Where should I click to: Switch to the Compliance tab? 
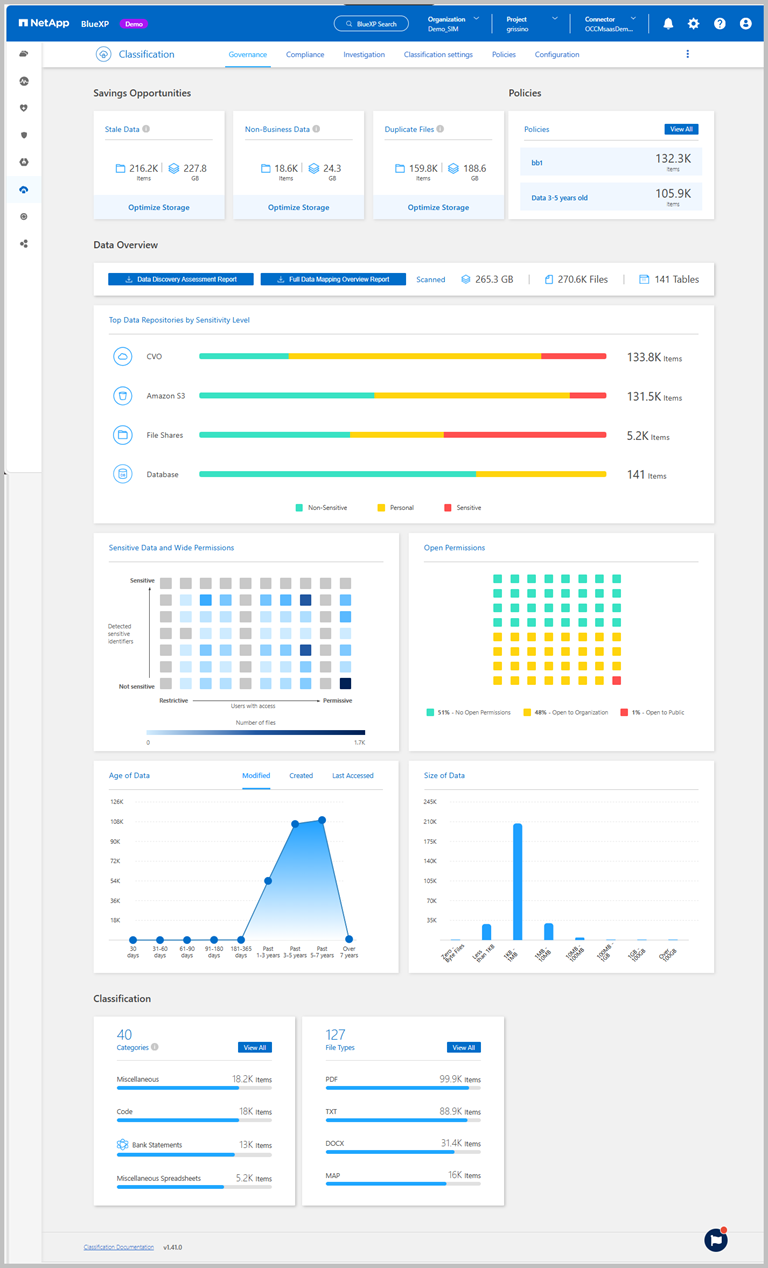(x=305, y=54)
